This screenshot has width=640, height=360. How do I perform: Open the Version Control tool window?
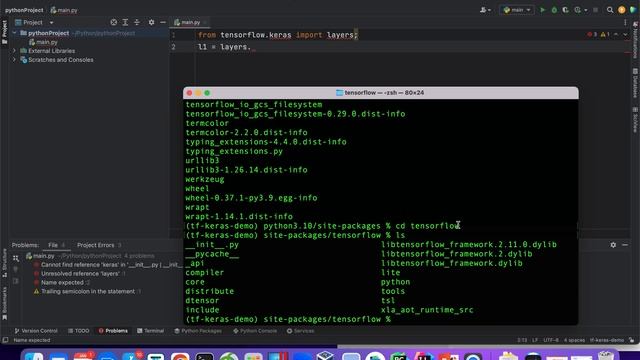point(36,331)
